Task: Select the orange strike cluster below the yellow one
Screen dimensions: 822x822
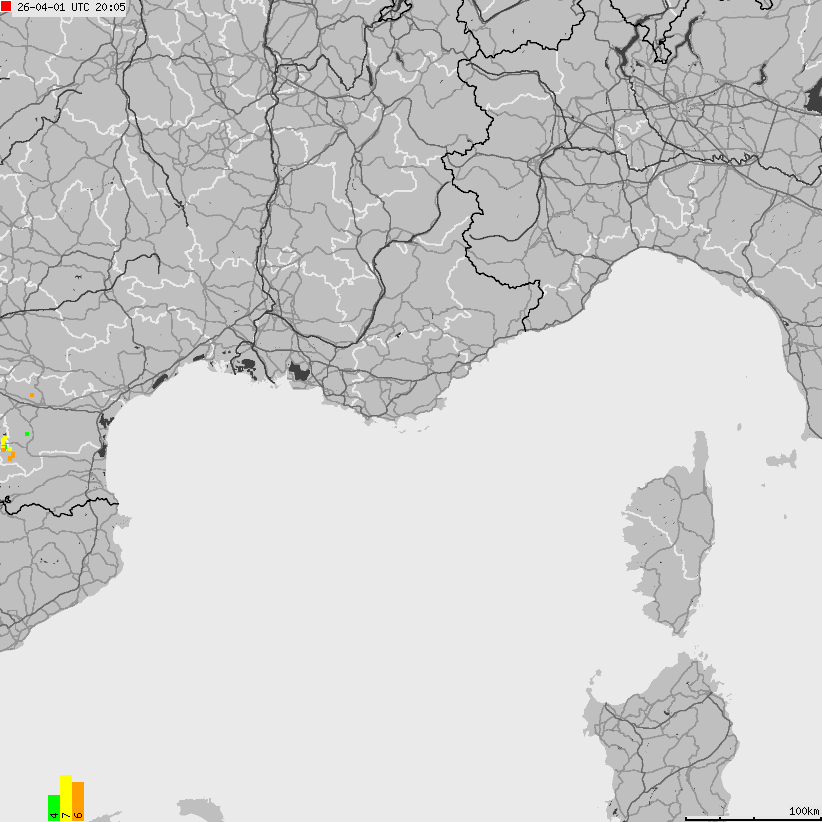Action: click(11, 456)
